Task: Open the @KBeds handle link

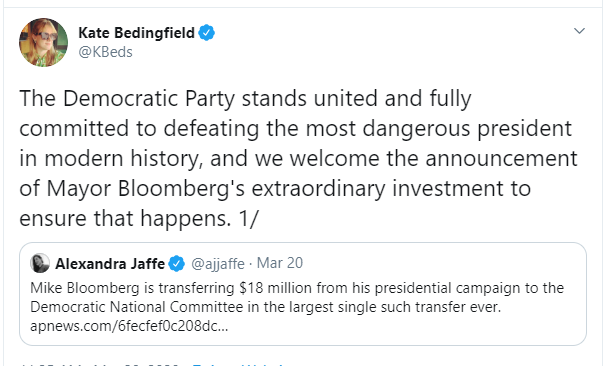Action: [105, 52]
